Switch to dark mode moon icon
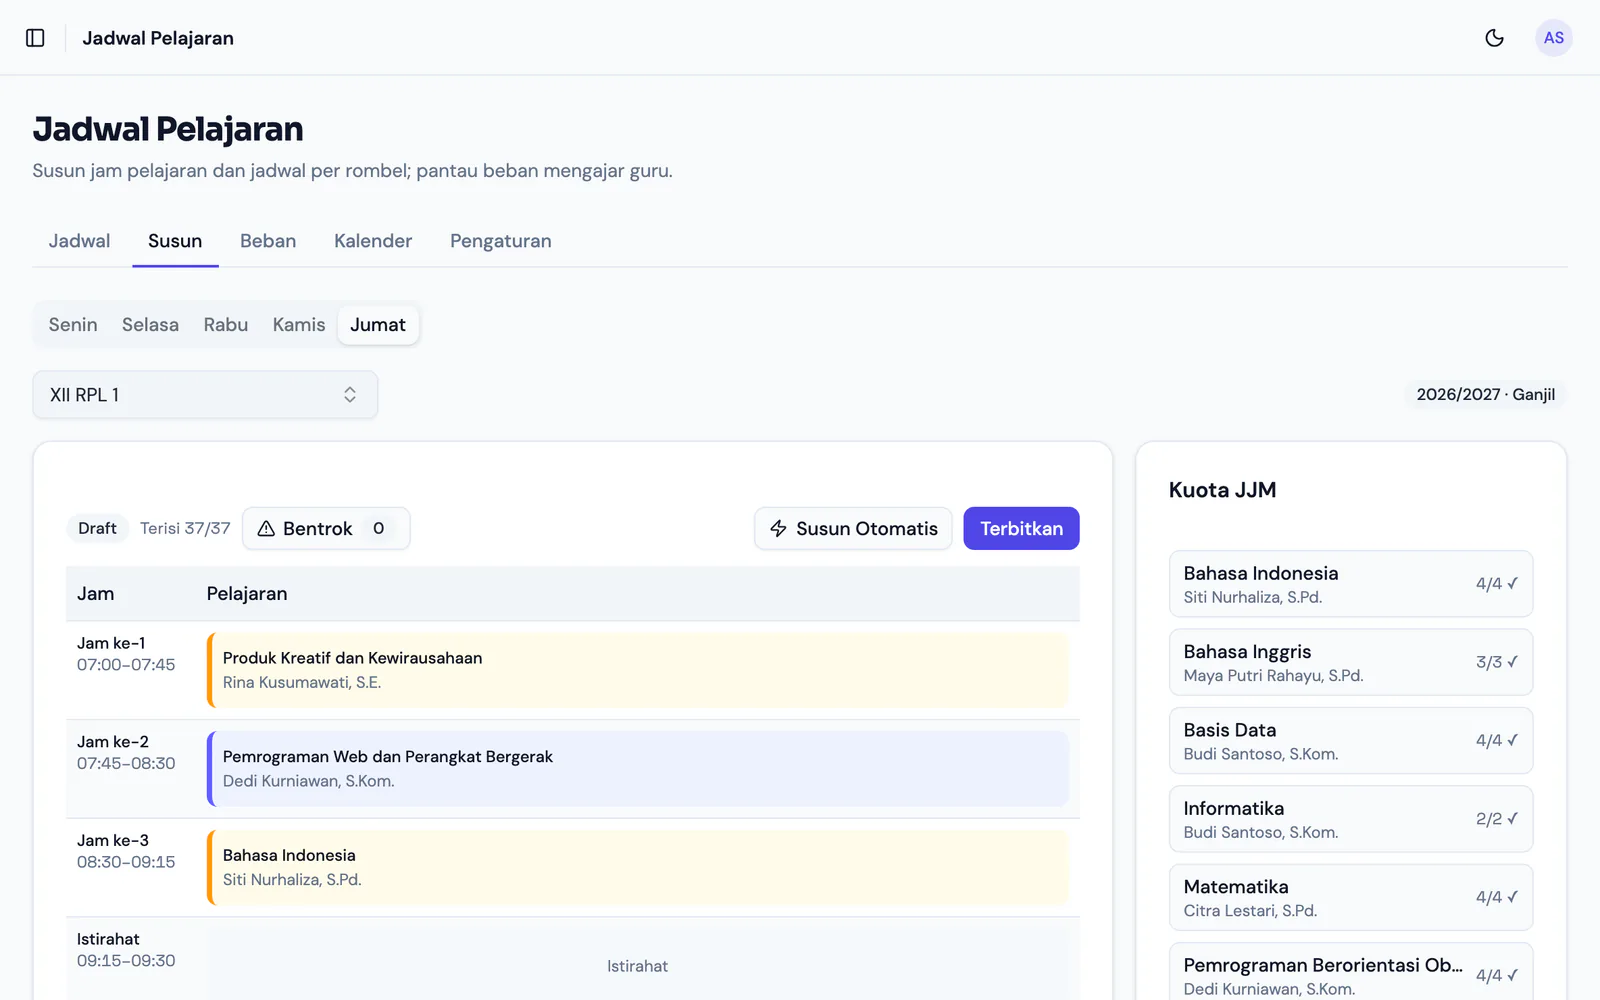This screenshot has width=1600, height=1000. [x=1494, y=38]
